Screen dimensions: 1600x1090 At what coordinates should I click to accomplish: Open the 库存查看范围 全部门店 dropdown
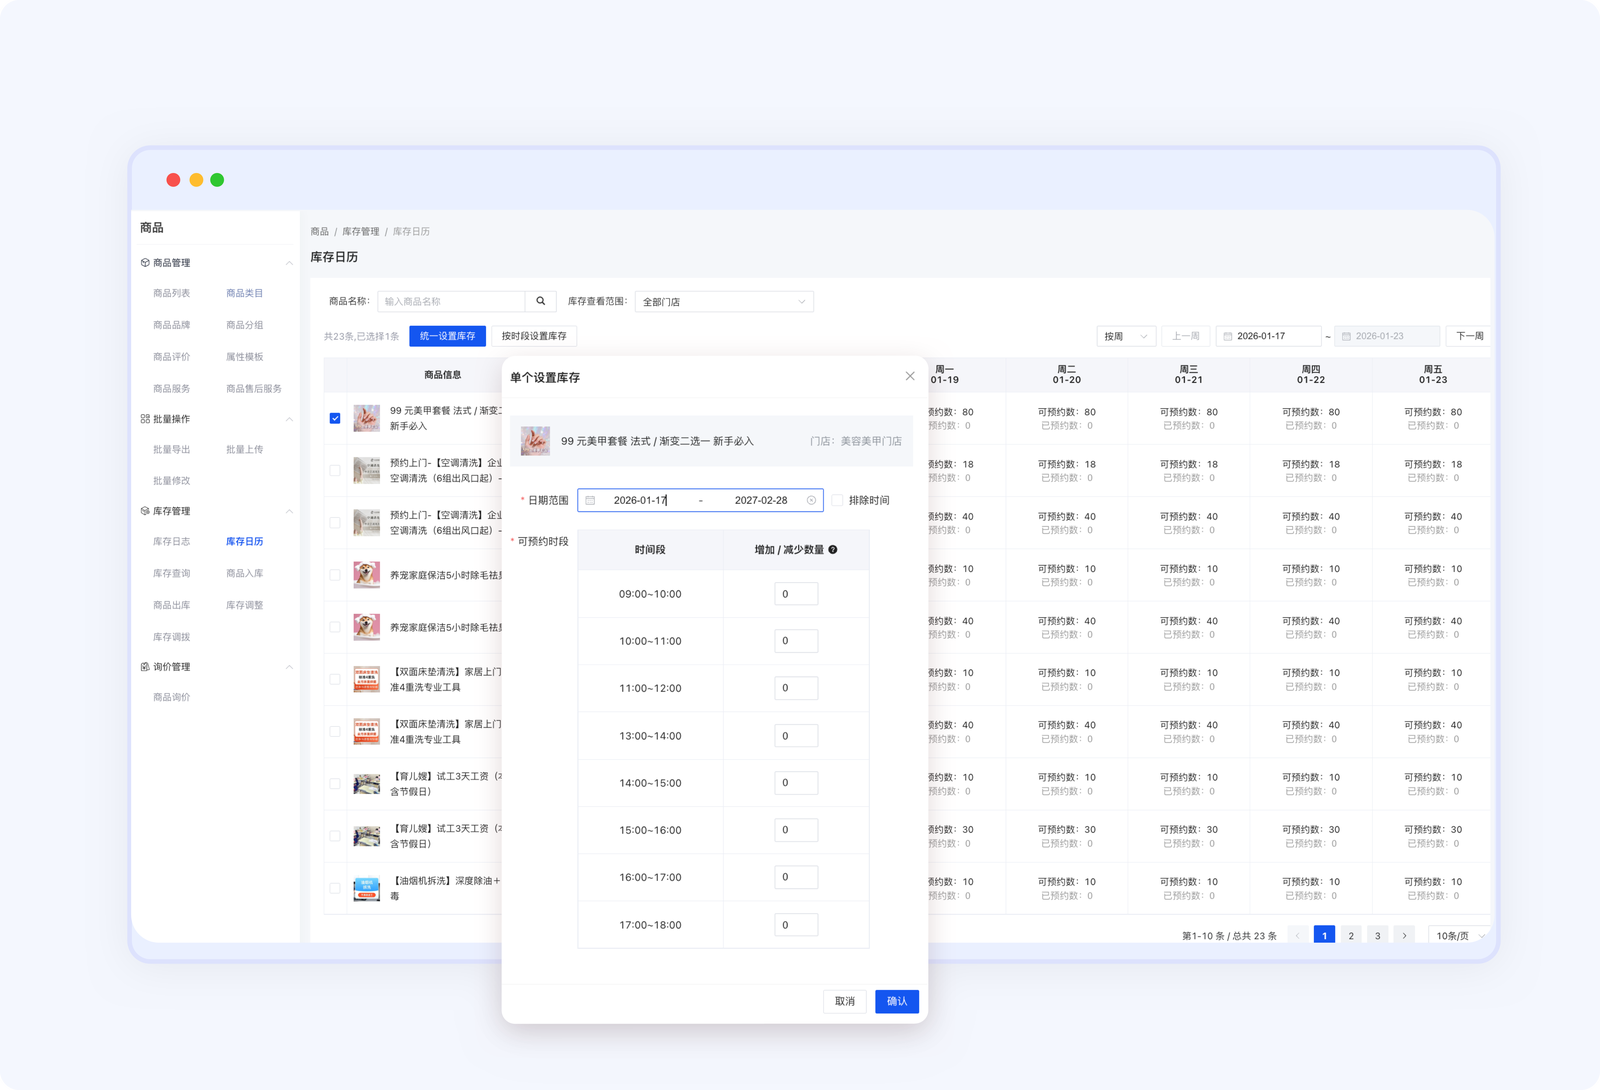[723, 302]
